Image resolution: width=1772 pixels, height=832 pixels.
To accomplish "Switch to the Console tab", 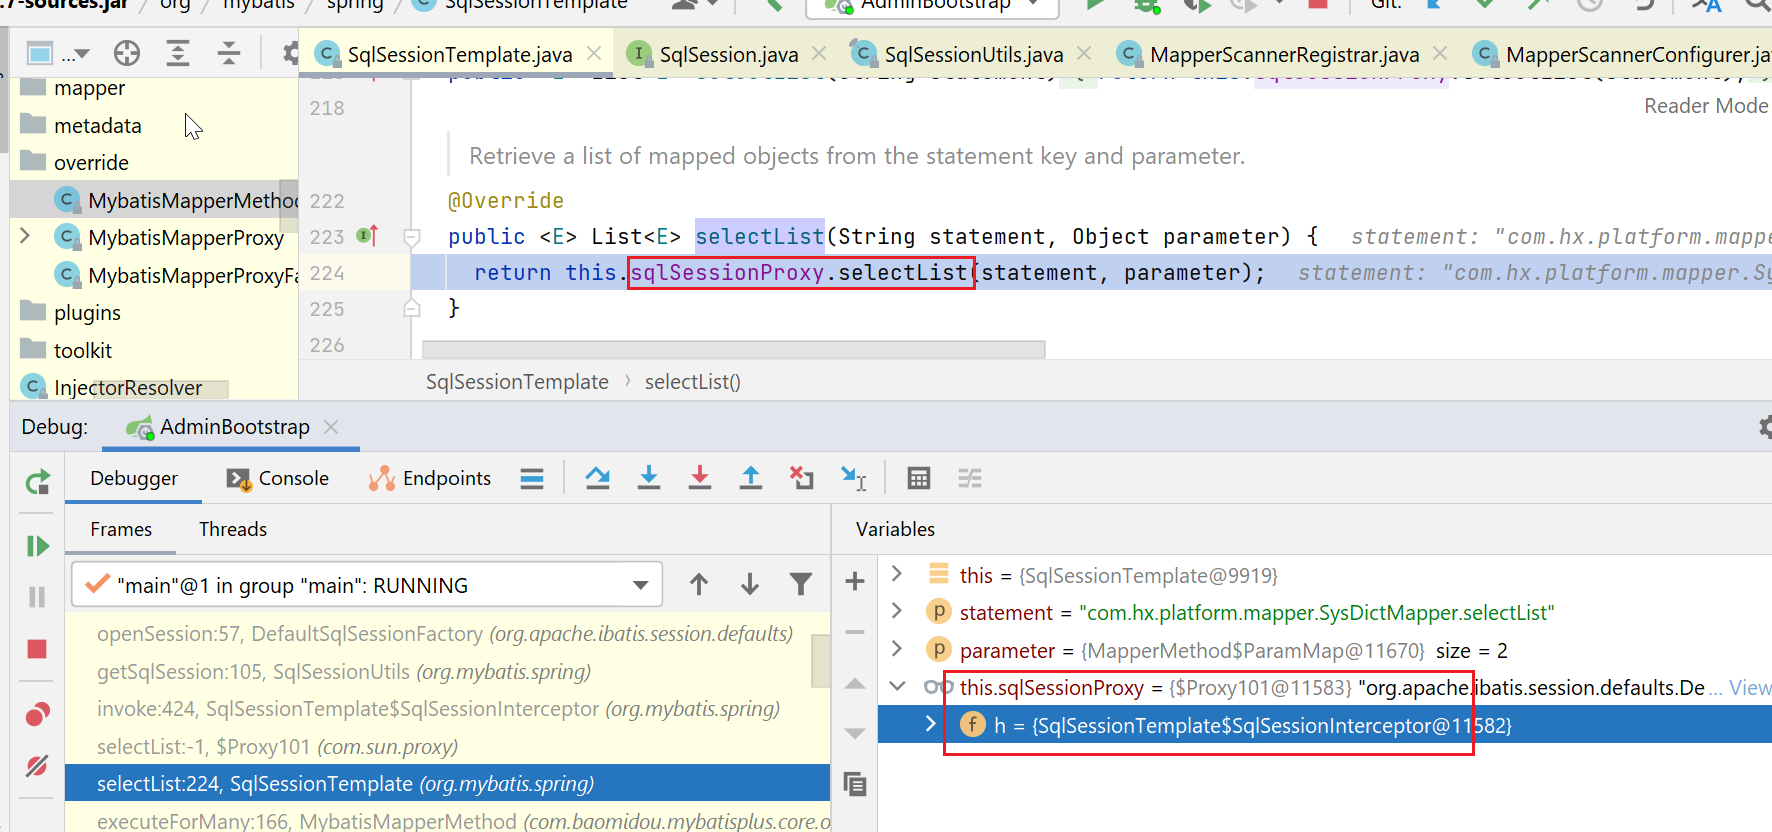I will (278, 478).
